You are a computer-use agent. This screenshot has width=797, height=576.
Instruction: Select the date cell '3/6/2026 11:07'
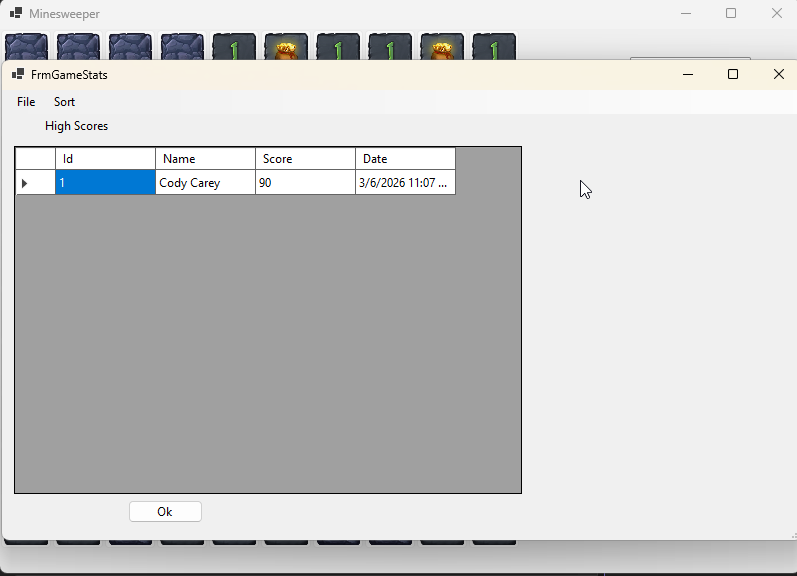pyautogui.click(x=405, y=183)
